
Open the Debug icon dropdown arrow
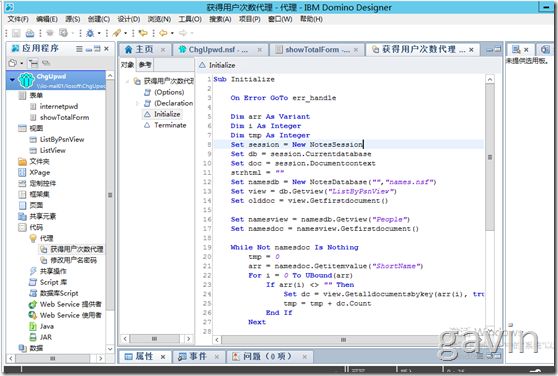[x=99, y=33]
